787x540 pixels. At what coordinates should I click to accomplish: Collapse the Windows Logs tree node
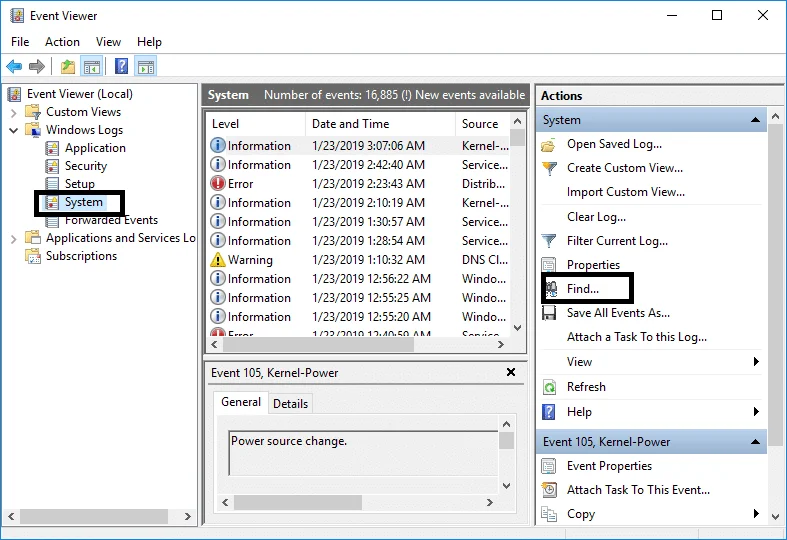point(14,130)
